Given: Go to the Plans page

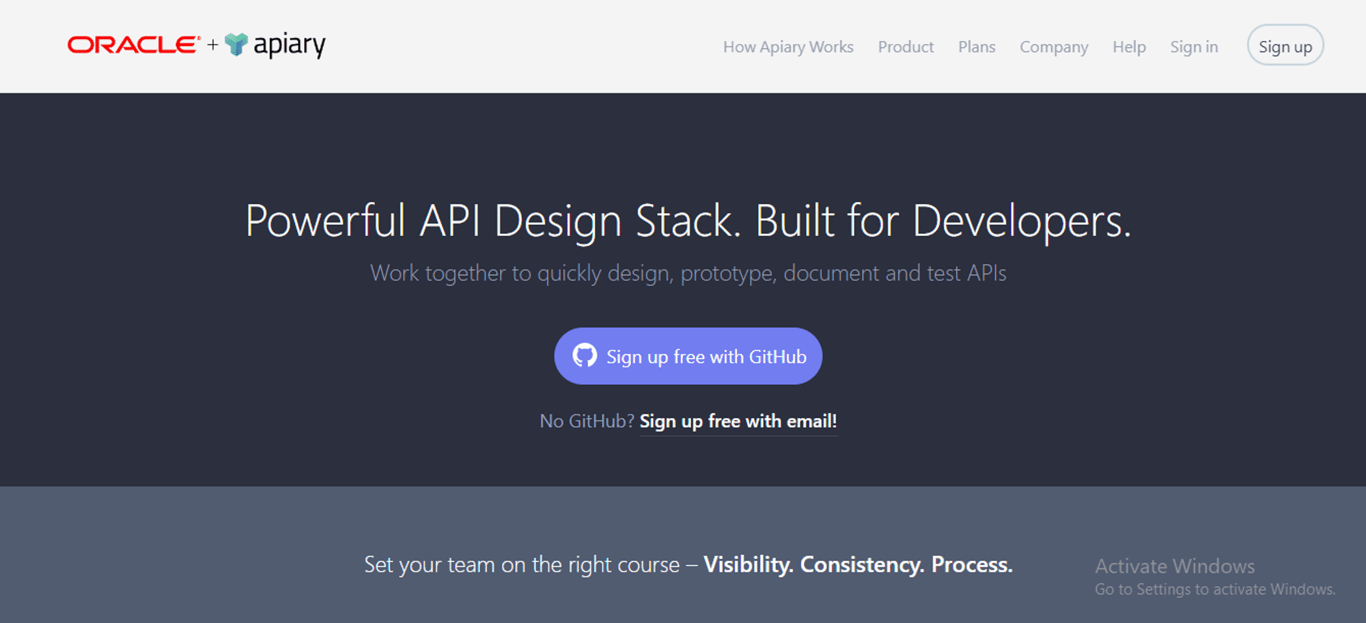Looking at the screenshot, I should coord(977,47).
